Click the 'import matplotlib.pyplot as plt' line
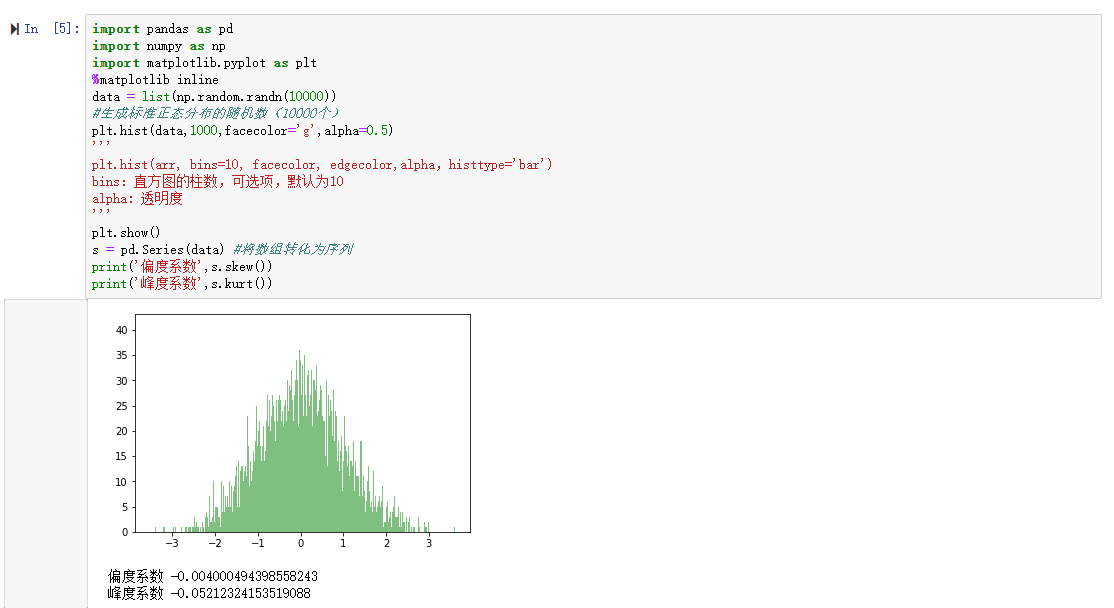Viewport: 1114px width, 608px height. (x=204, y=63)
